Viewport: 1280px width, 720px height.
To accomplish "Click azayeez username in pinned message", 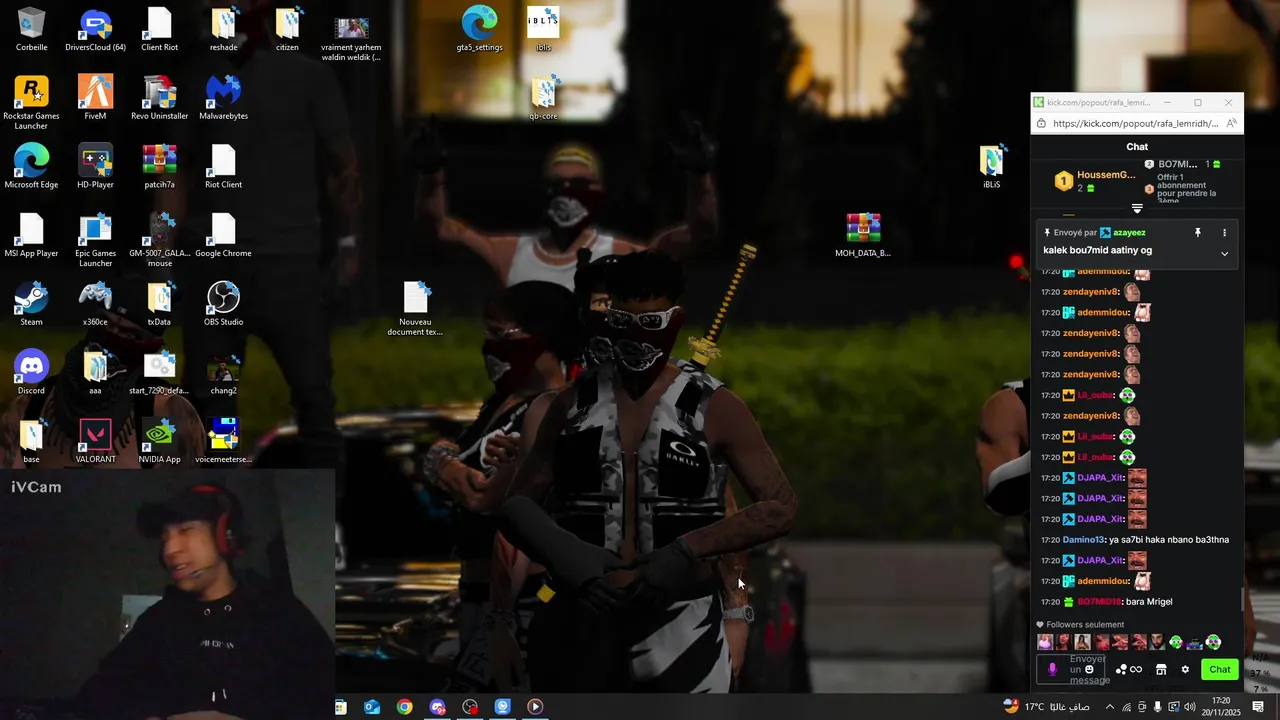I will [1130, 233].
